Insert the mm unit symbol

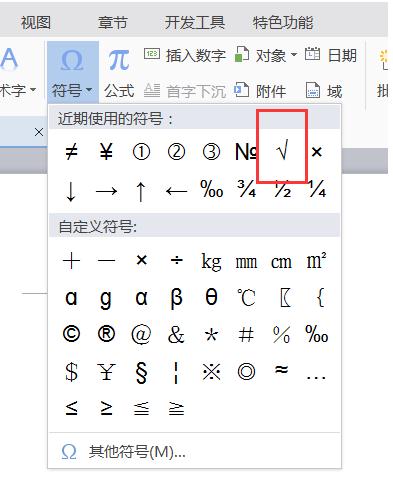246,262
